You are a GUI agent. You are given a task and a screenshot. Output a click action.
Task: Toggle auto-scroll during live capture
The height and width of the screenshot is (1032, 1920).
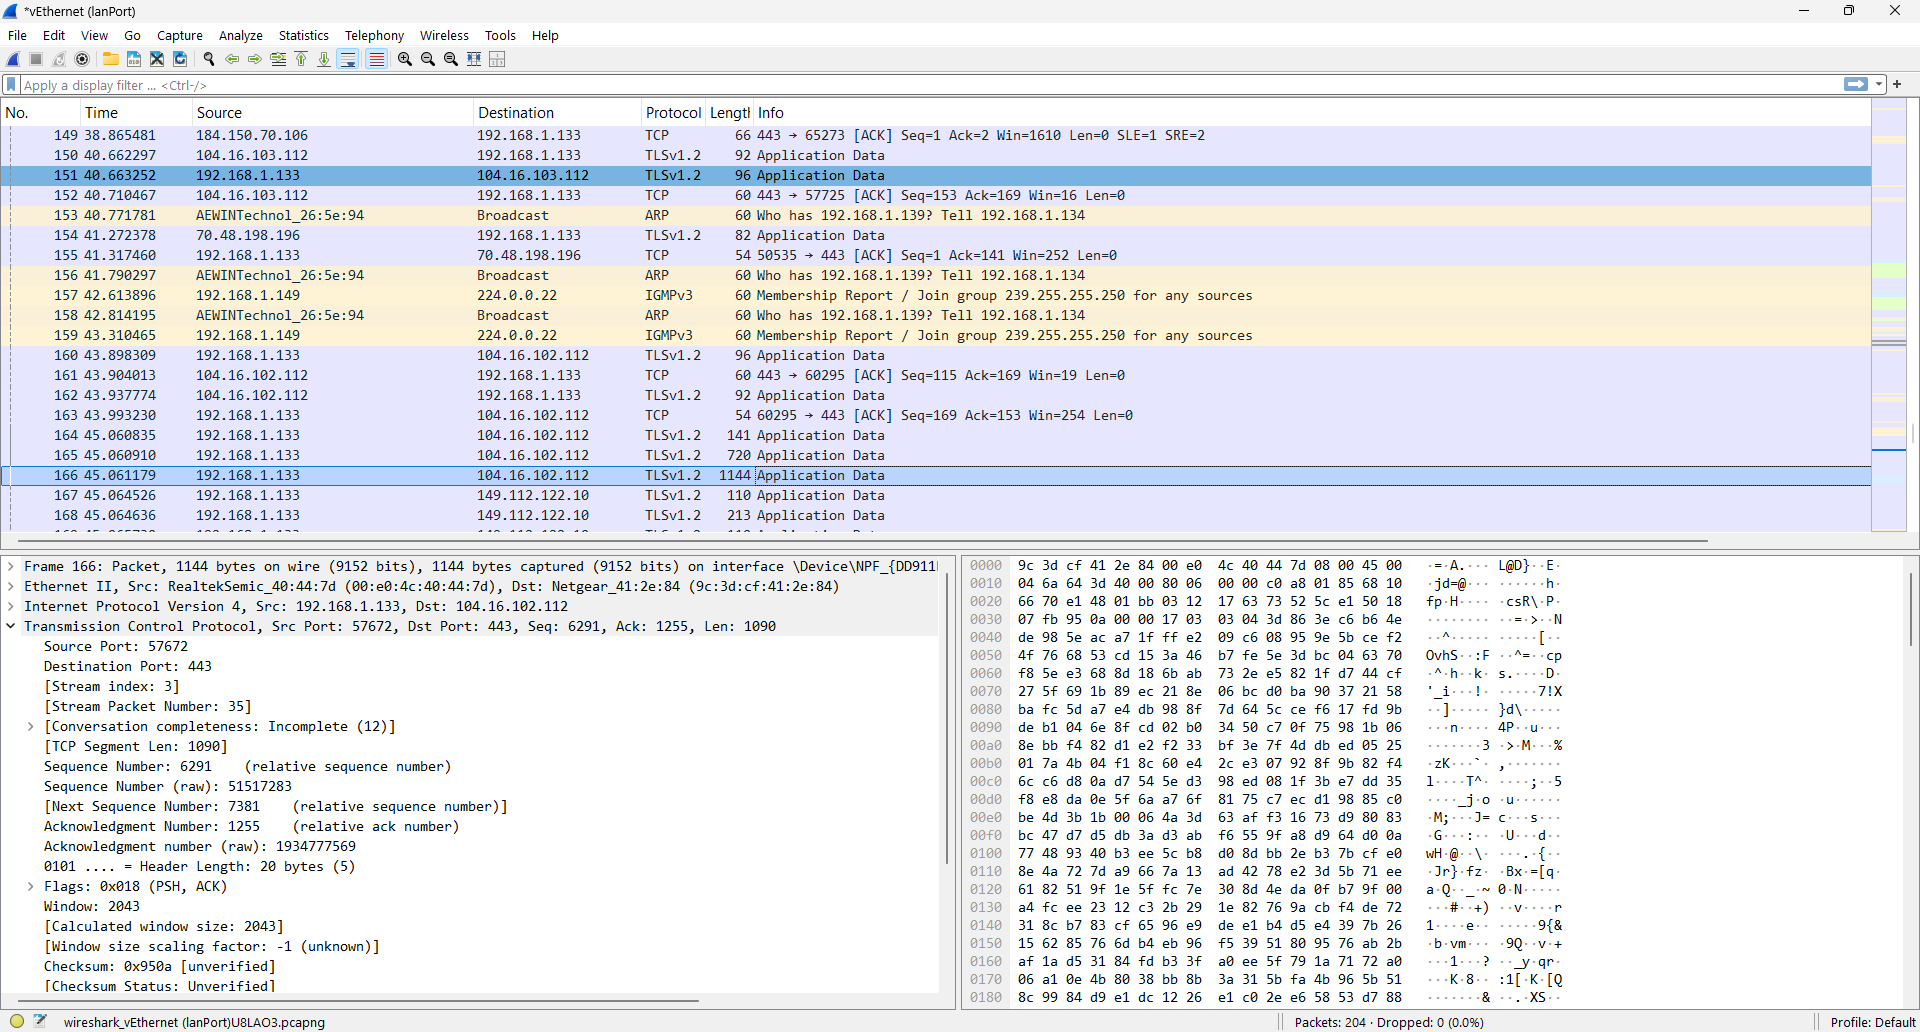pyautogui.click(x=348, y=59)
